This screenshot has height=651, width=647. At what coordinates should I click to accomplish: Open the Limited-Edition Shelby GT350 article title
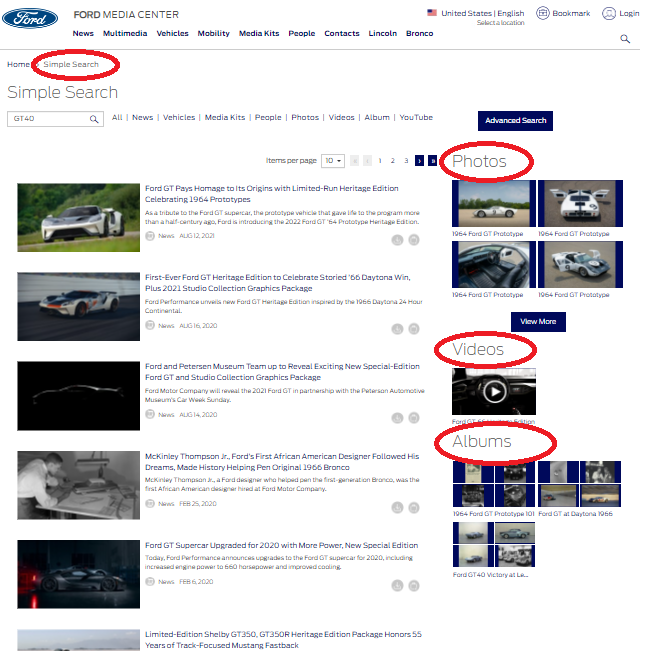pos(283,640)
